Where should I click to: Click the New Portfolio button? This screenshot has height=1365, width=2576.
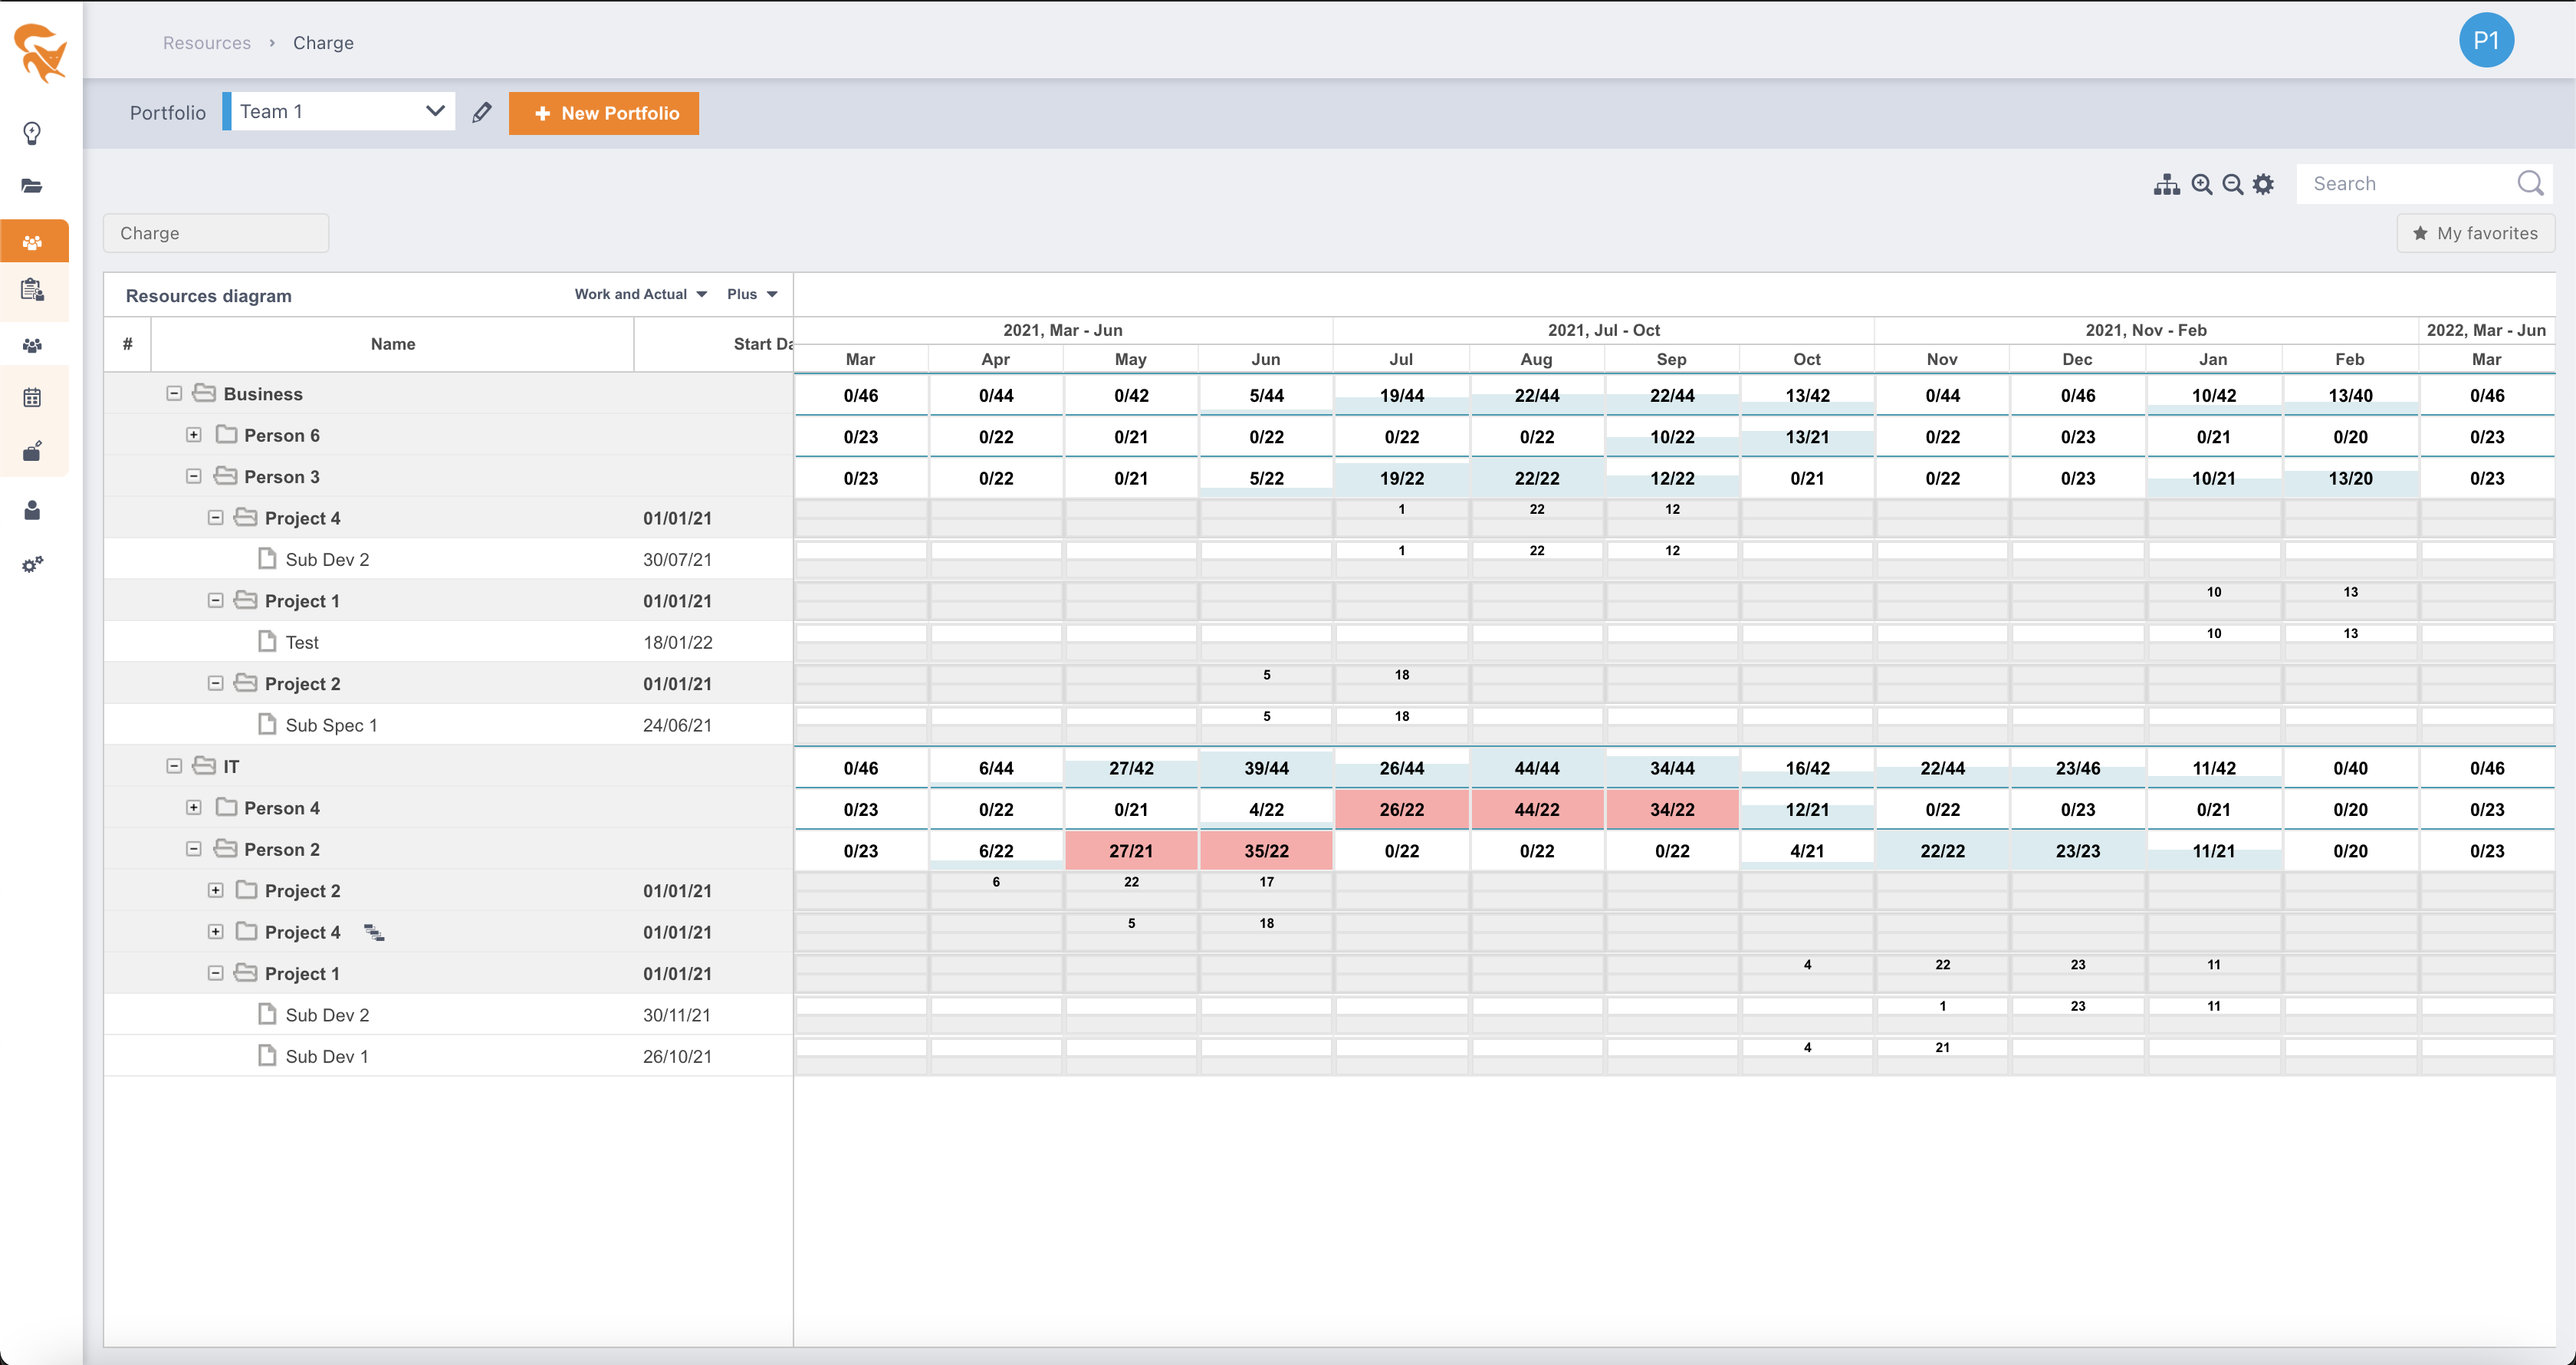click(x=604, y=113)
